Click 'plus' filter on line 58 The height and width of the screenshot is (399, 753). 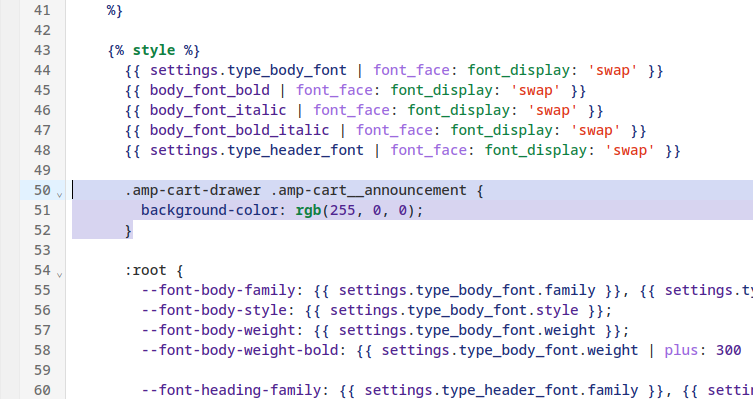681,351
